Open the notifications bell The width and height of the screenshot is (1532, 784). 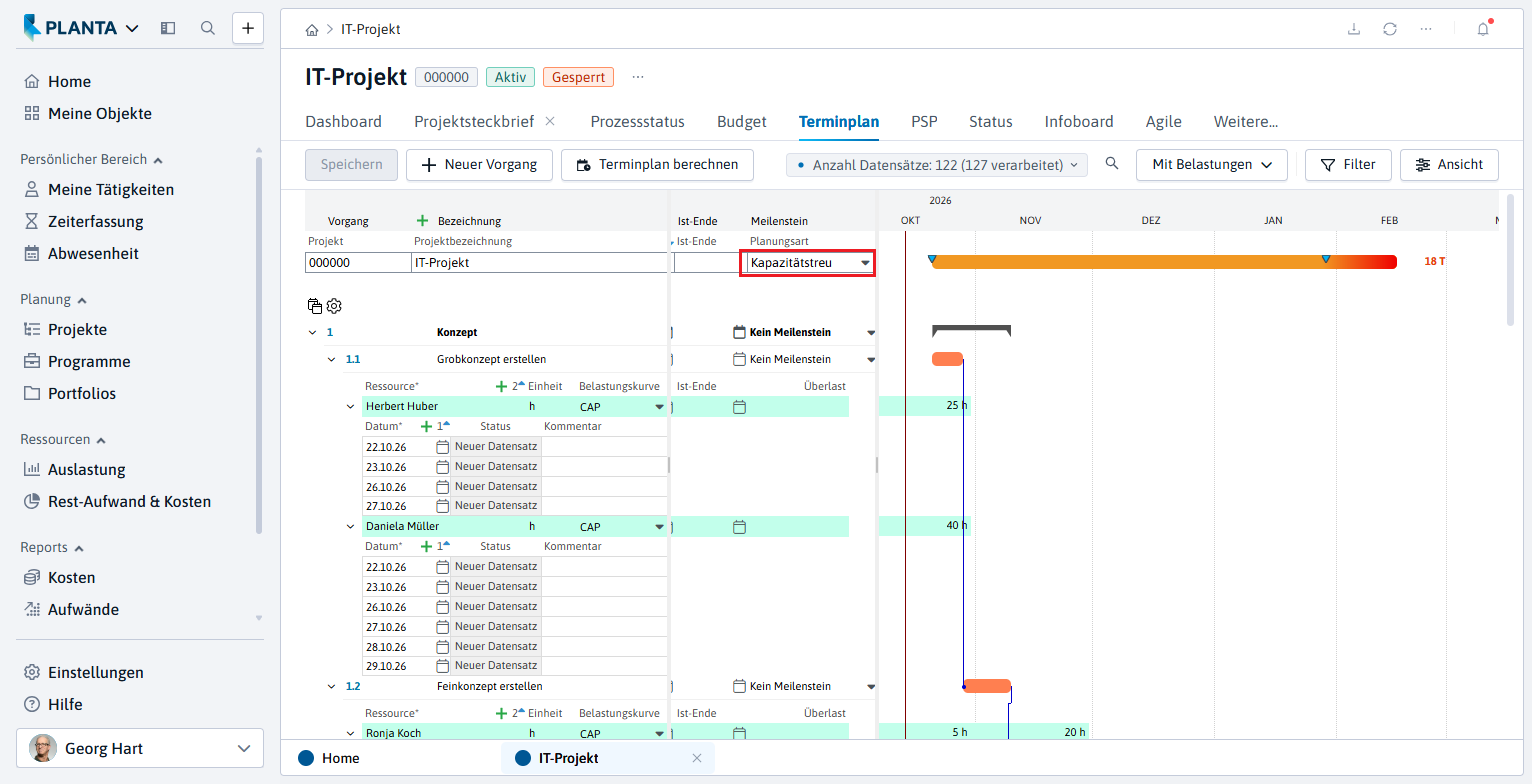point(1483,29)
